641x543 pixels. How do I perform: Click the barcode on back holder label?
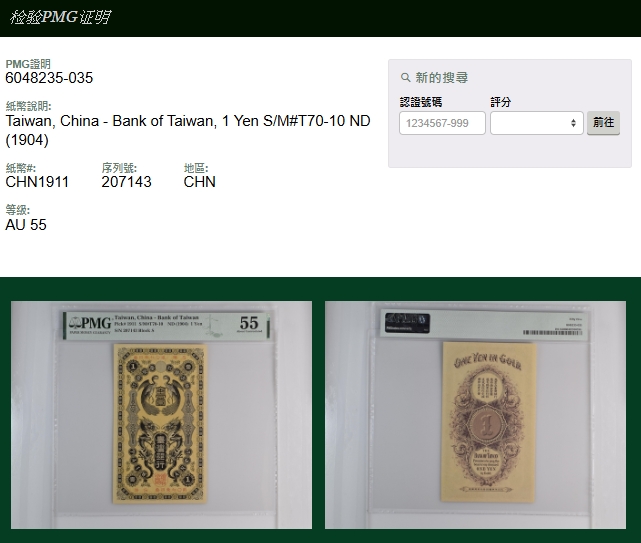point(552,332)
